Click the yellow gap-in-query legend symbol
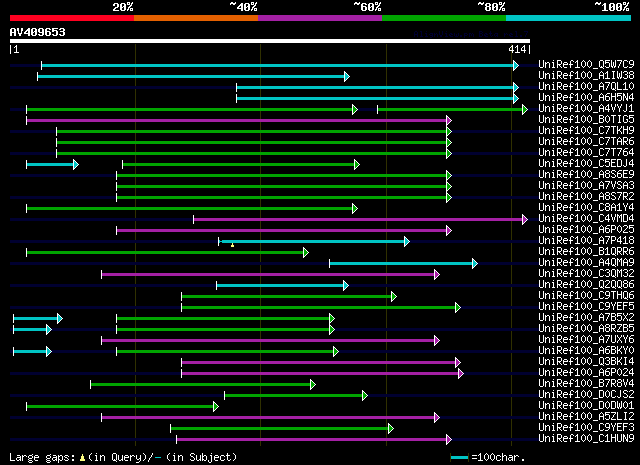Image resolution: width=640 pixels, height=465 pixels. (x=82, y=458)
